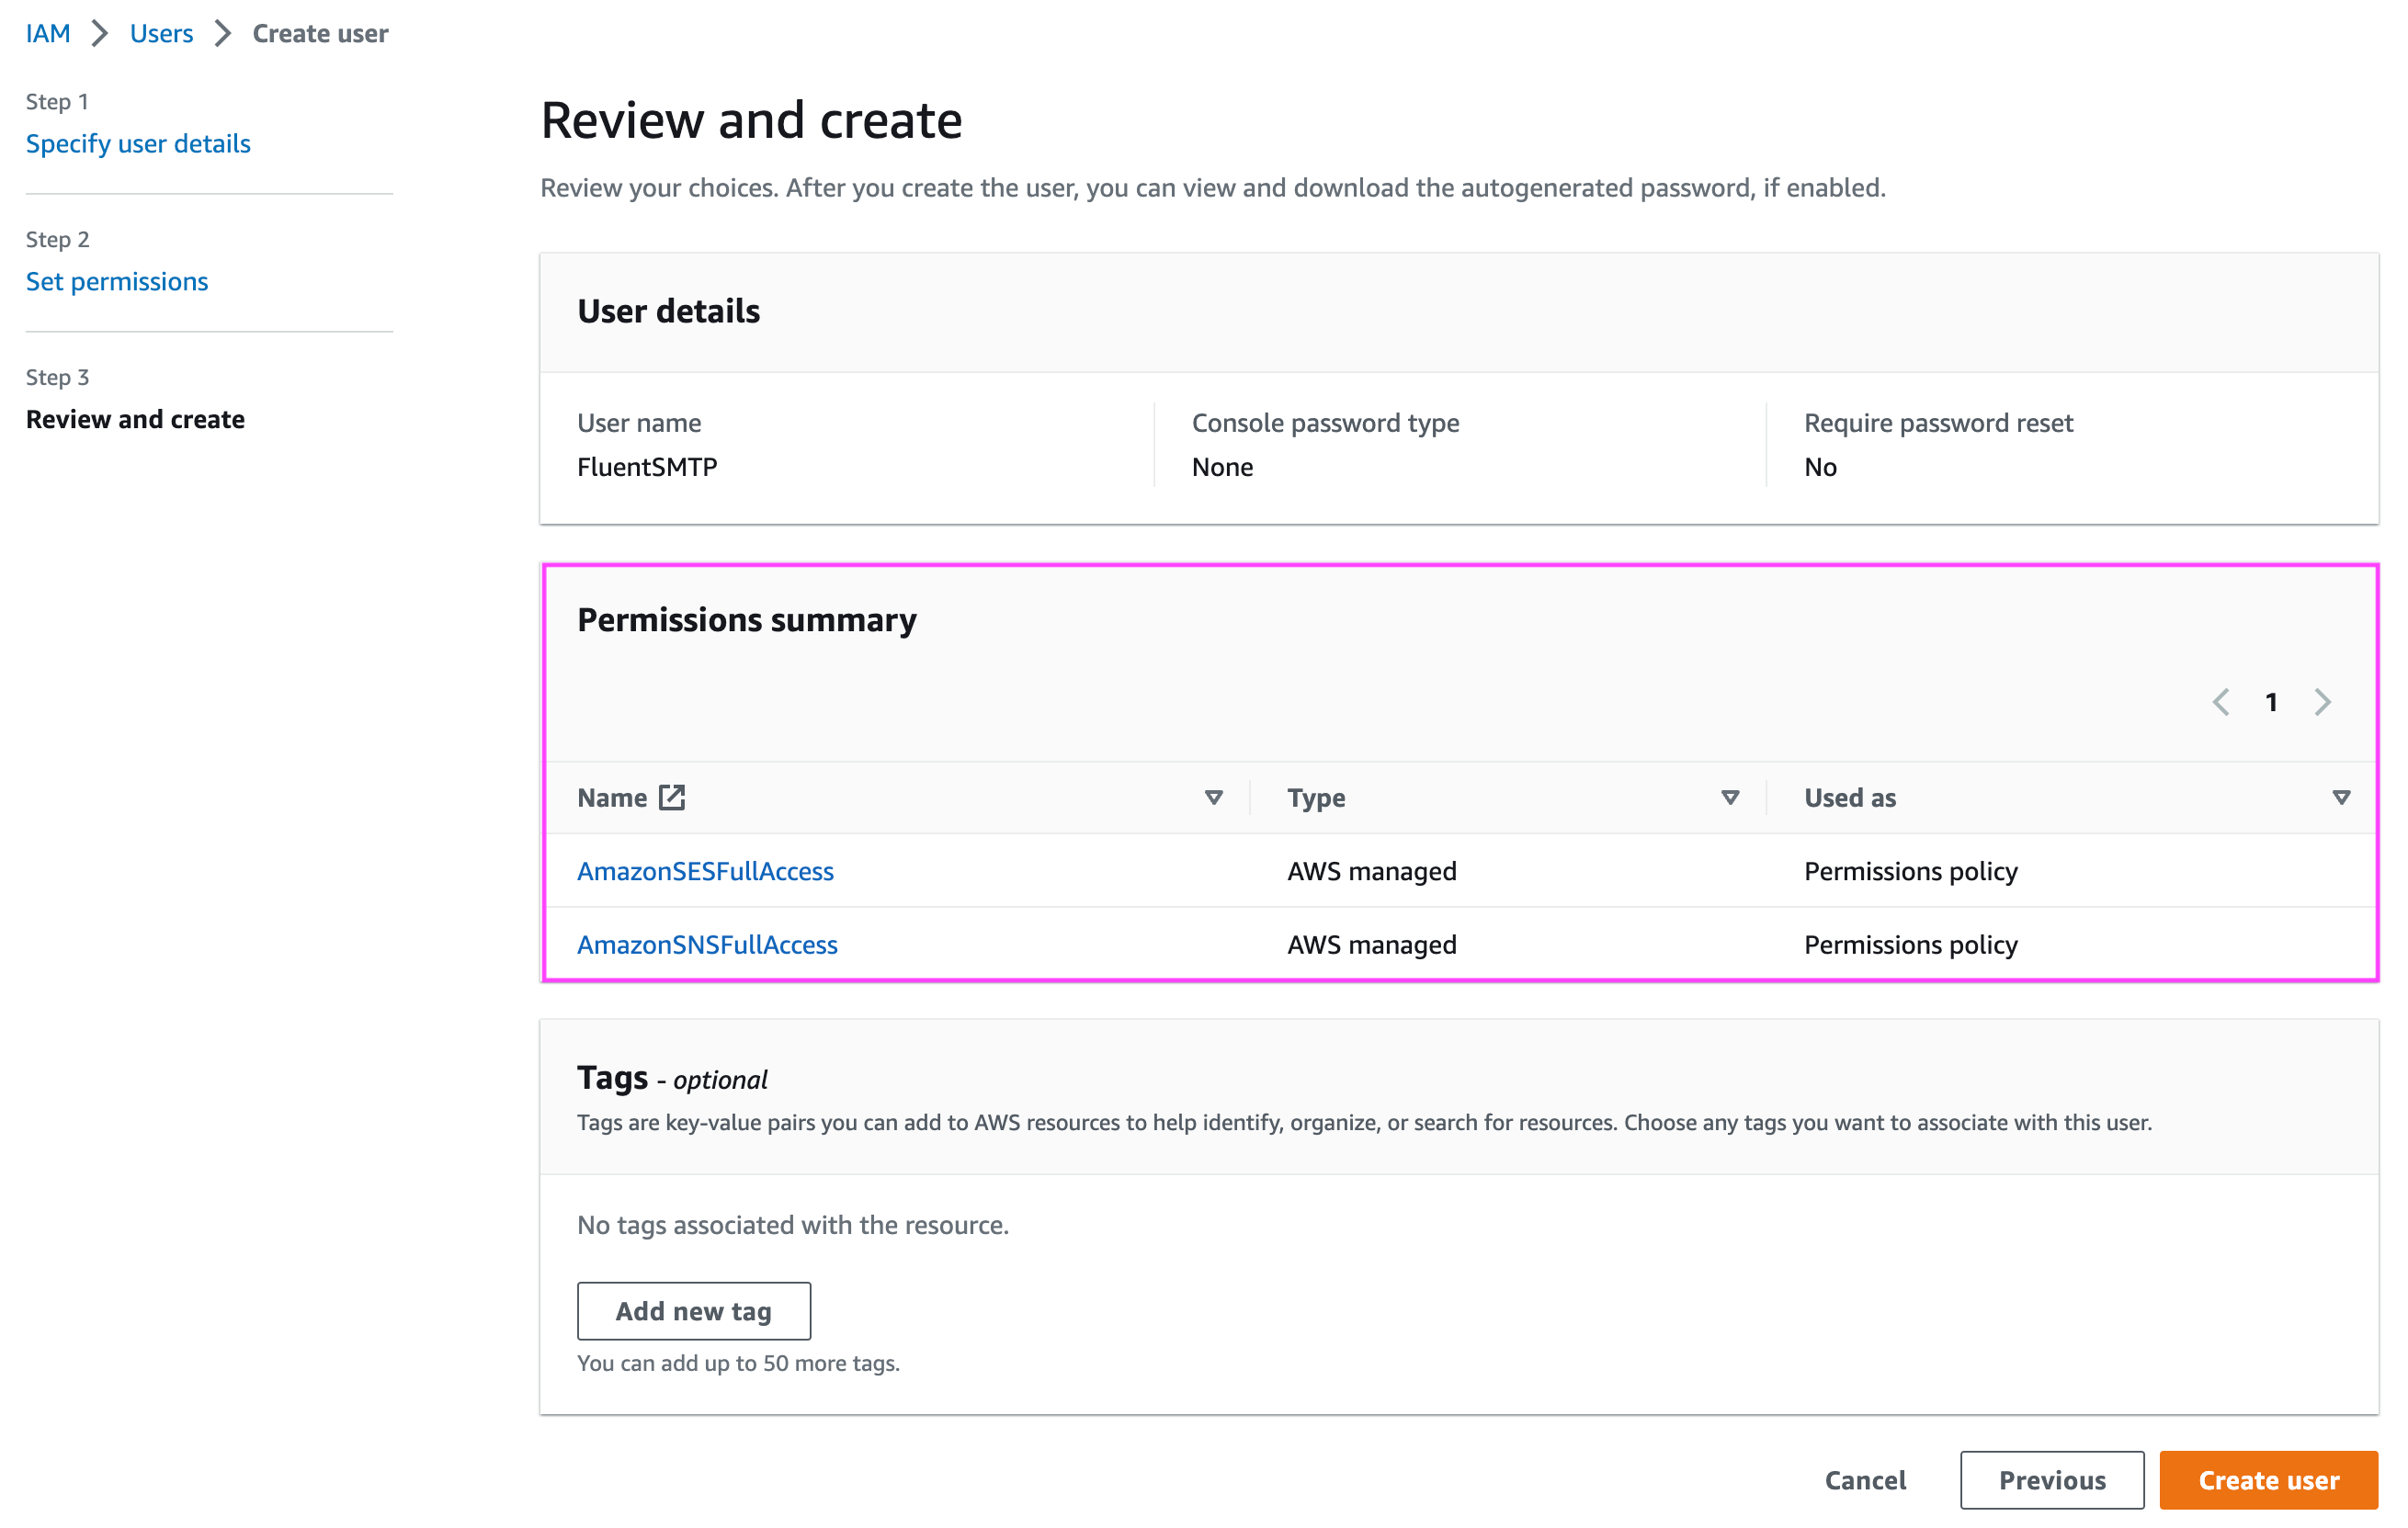
Task: Click Create user breadcrumb text
Action: click(x=320, y=33)
